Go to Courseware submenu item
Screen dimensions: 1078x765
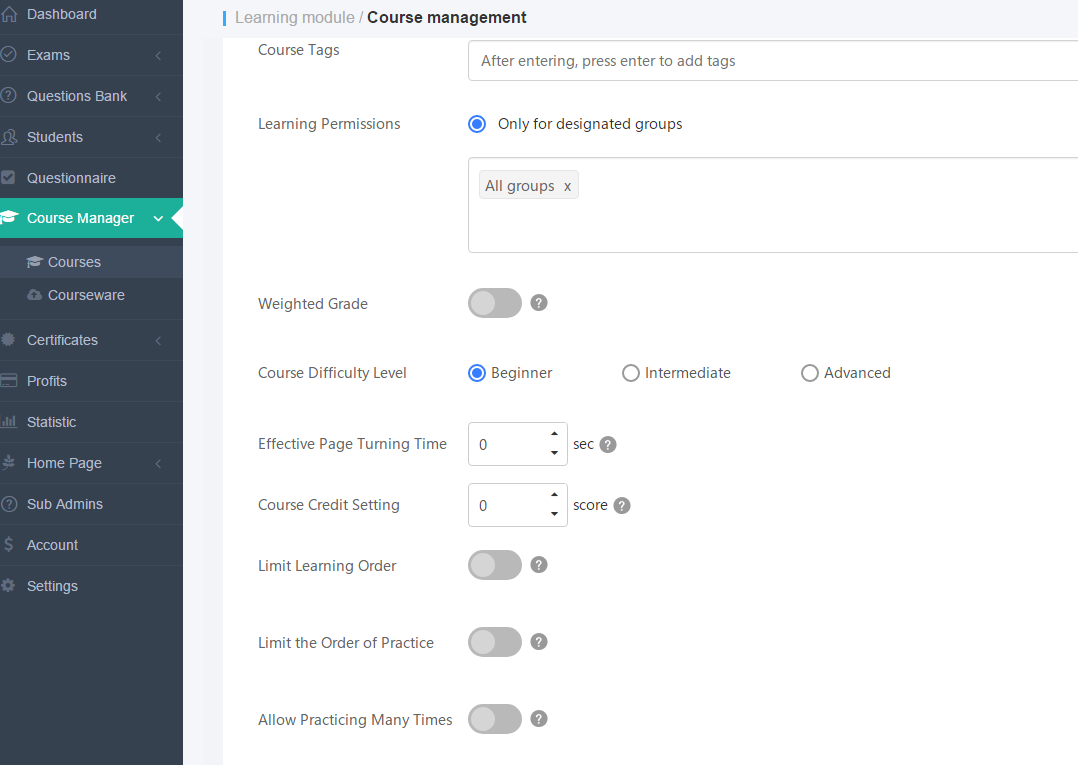(x=91, y=295)
